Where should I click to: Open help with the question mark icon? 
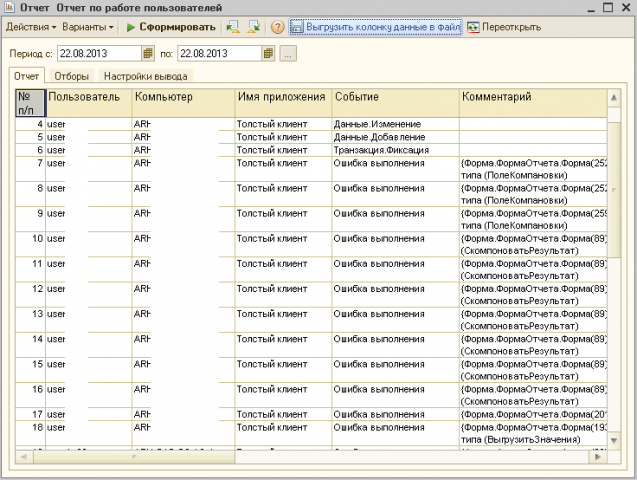(x=278, y=27)
